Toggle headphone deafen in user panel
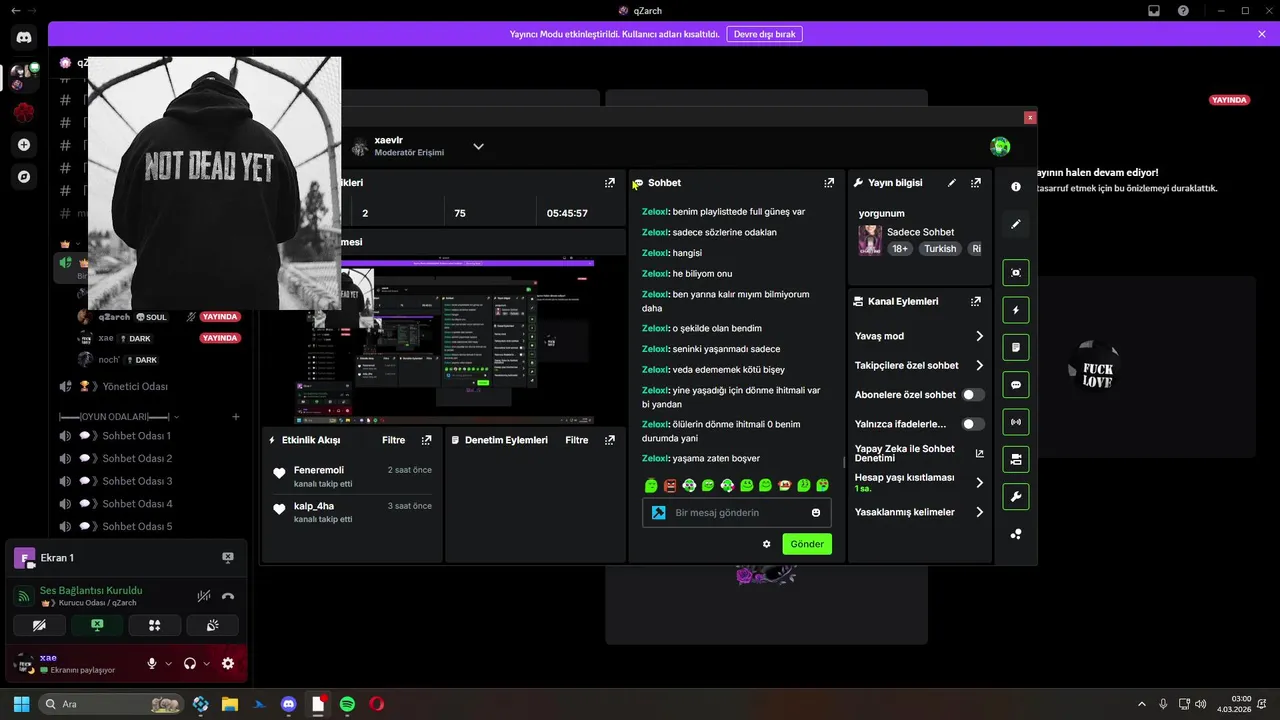 190,663
